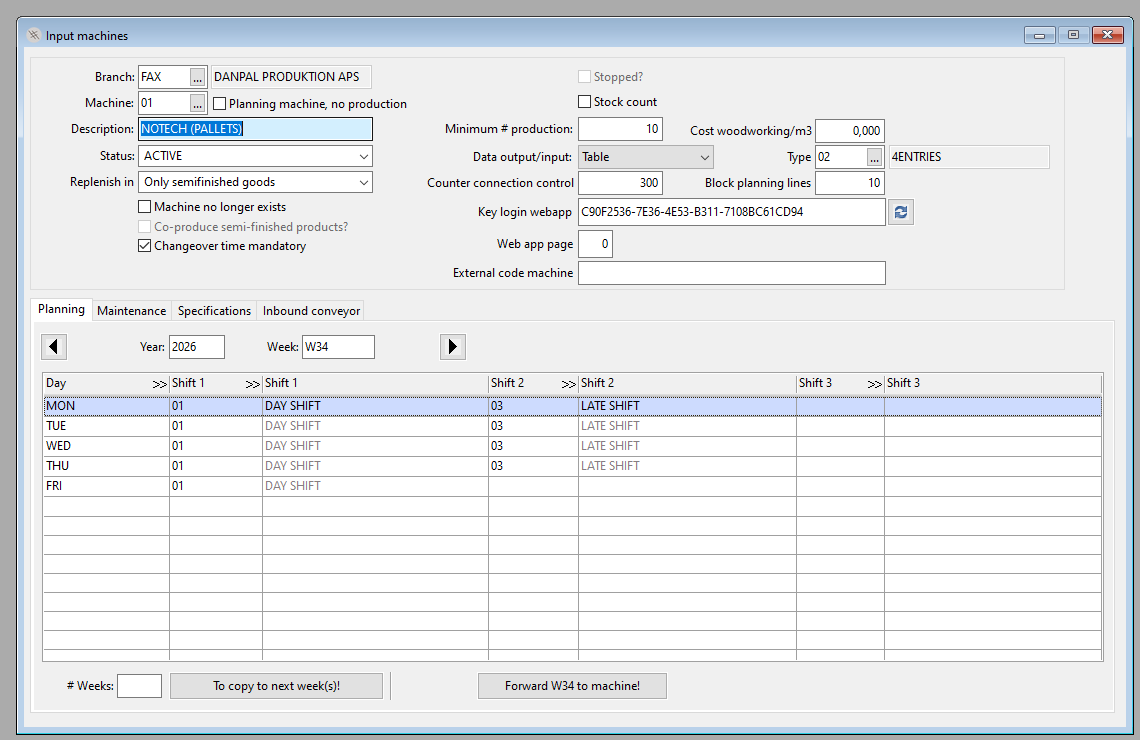Click the External code machine field
The width and height of the screenshot is (1140, 740).
pyautogui.click(x=731, y=273)
